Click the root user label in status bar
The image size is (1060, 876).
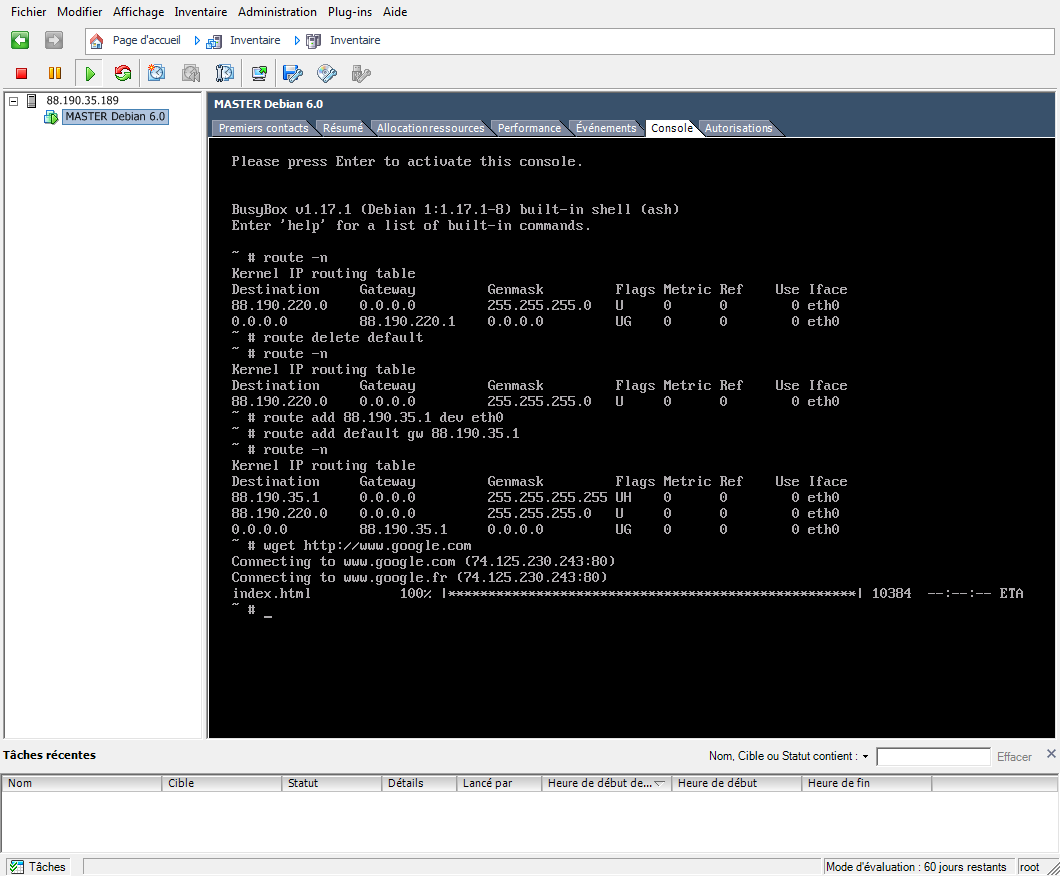(1030, 867)
